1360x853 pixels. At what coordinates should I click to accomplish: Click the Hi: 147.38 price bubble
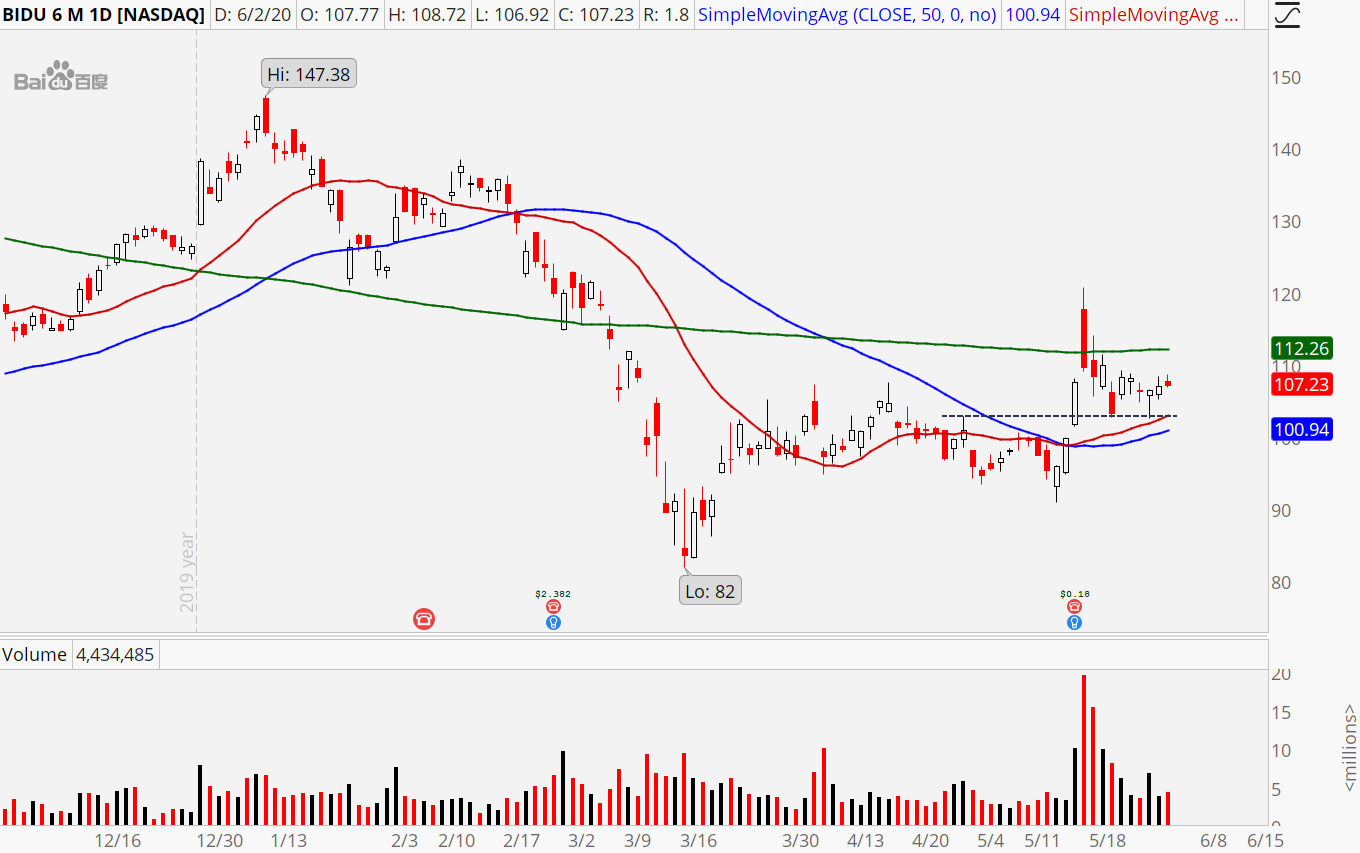(310, 74)
